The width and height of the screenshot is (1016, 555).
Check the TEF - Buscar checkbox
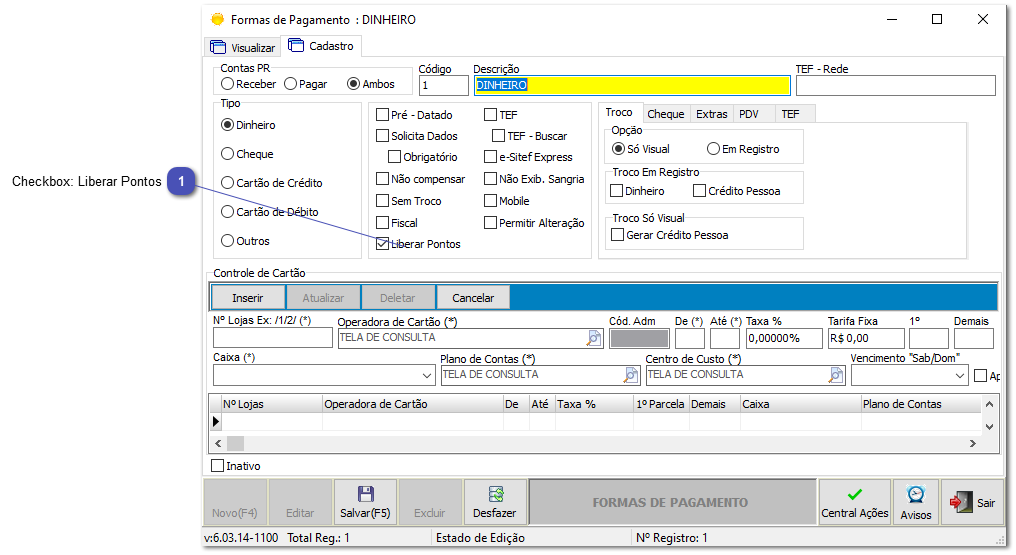tap(498, 135)
